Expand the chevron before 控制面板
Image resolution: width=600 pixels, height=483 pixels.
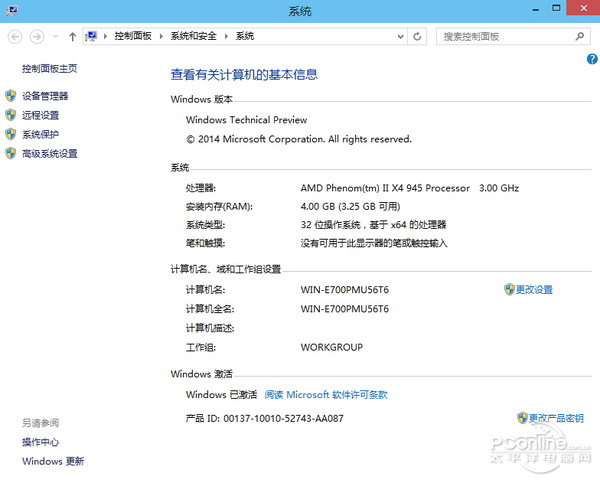(105, 36)
